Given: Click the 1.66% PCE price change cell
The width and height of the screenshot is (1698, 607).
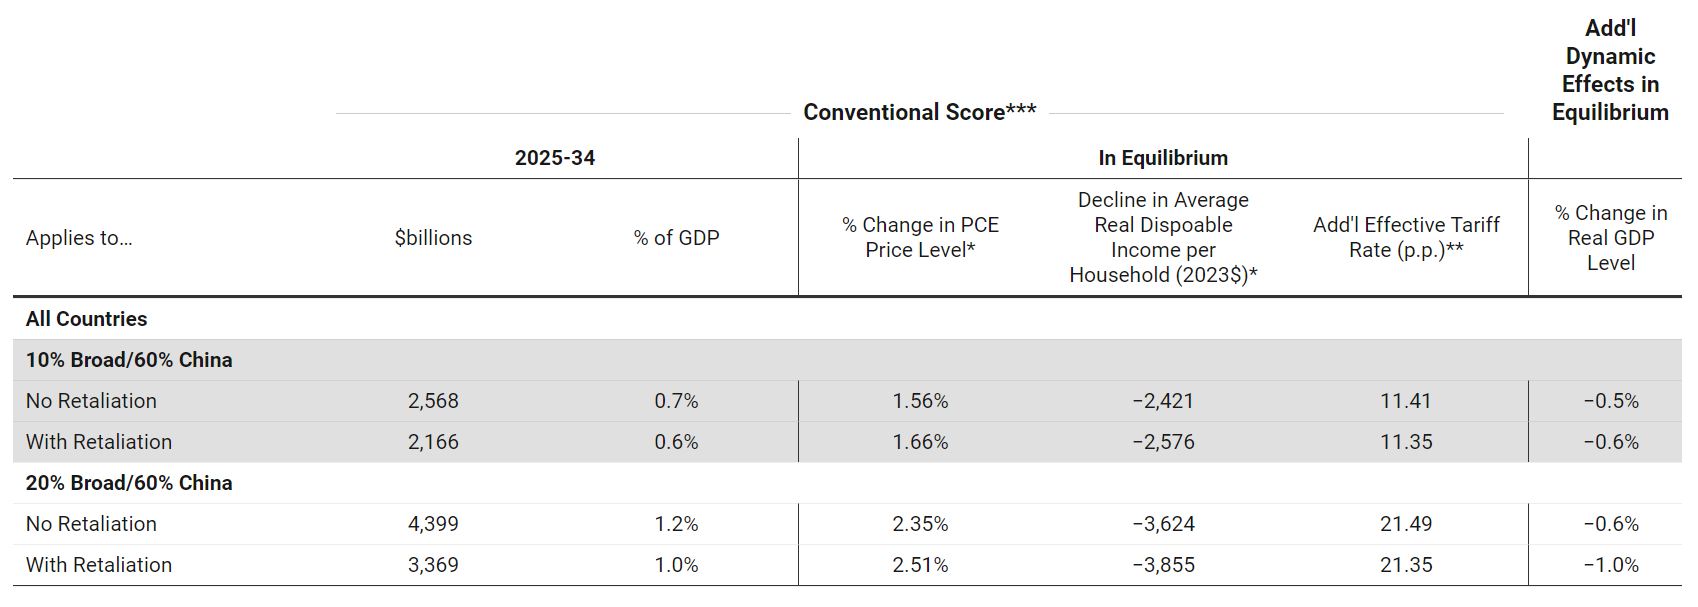Looking at the screenshot, I should point(920,442).
